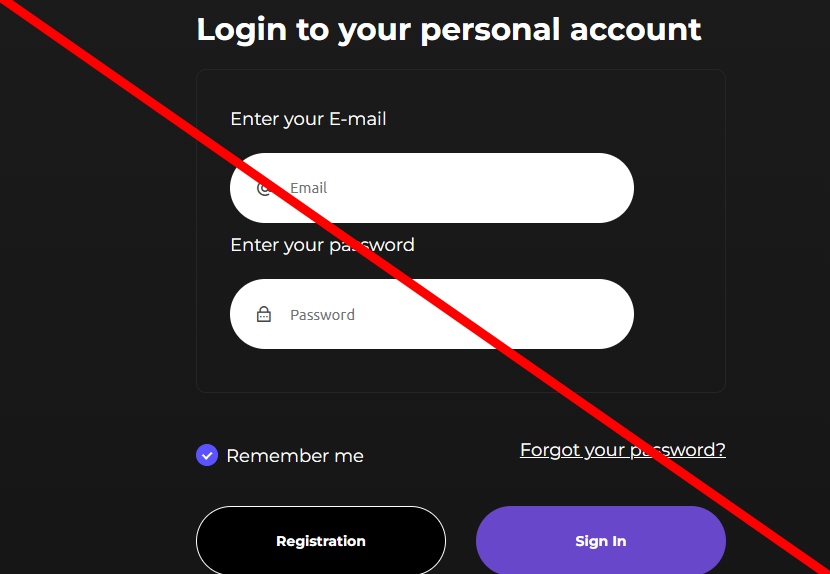
Task: Click the white checkmark in the purple circle
Action: click(207, 455)
